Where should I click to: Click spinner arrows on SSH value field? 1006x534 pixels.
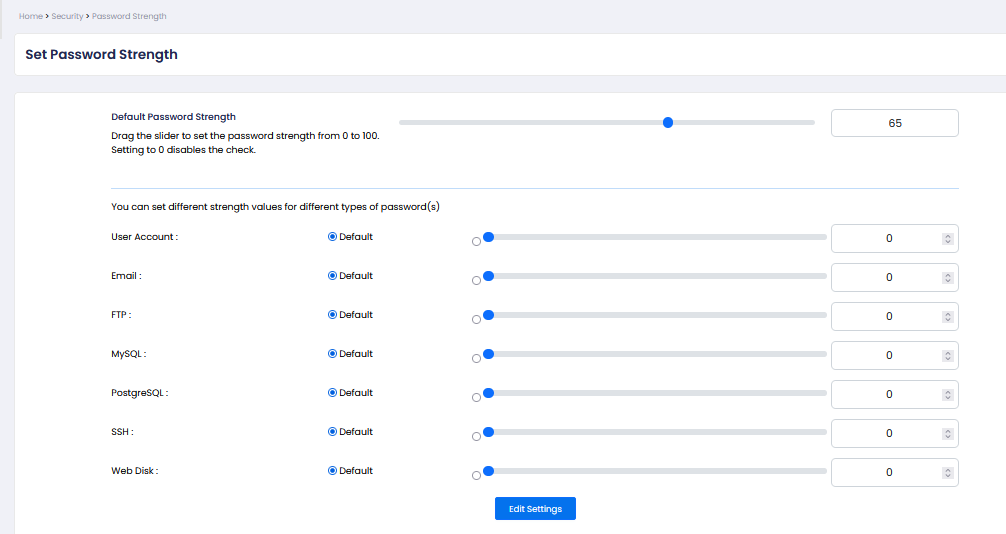[x=947, y=434]
